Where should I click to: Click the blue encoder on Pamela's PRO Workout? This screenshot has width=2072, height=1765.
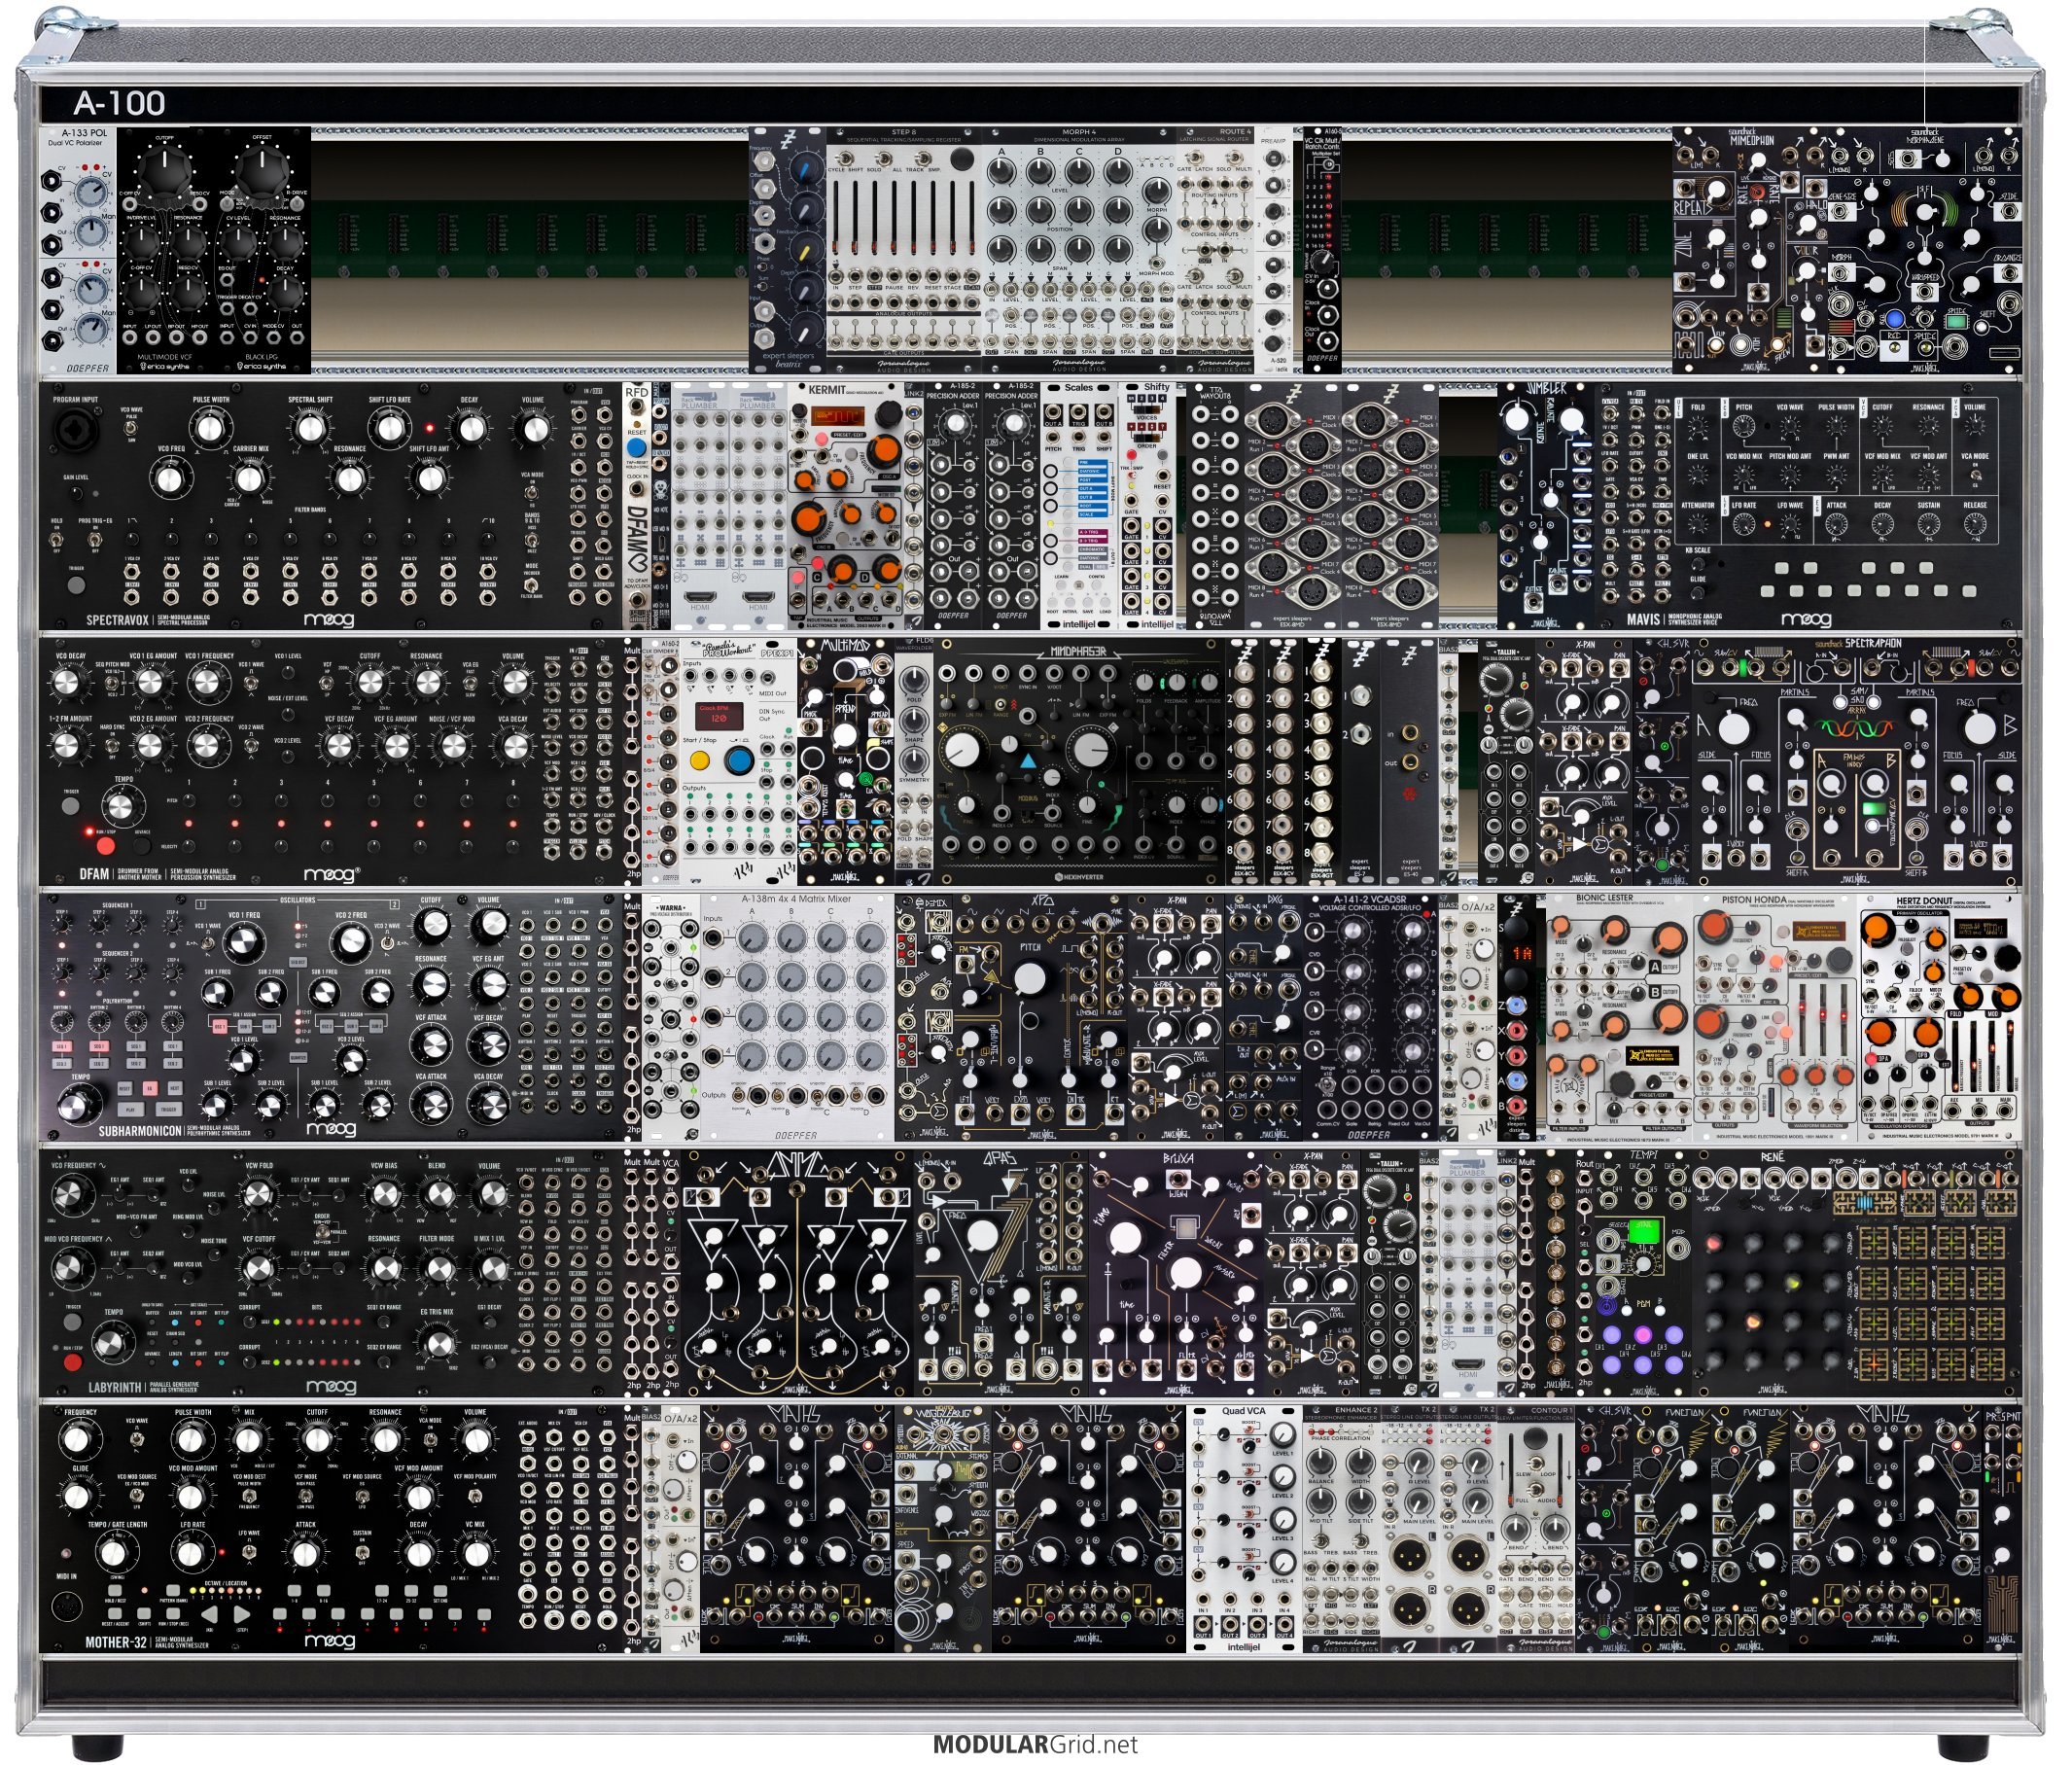[739, 761]
